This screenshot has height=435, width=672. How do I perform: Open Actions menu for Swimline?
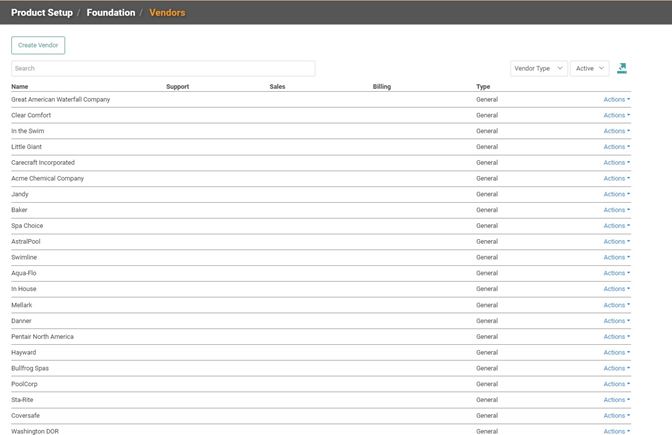pyautogui.click(x=617, y=258)
